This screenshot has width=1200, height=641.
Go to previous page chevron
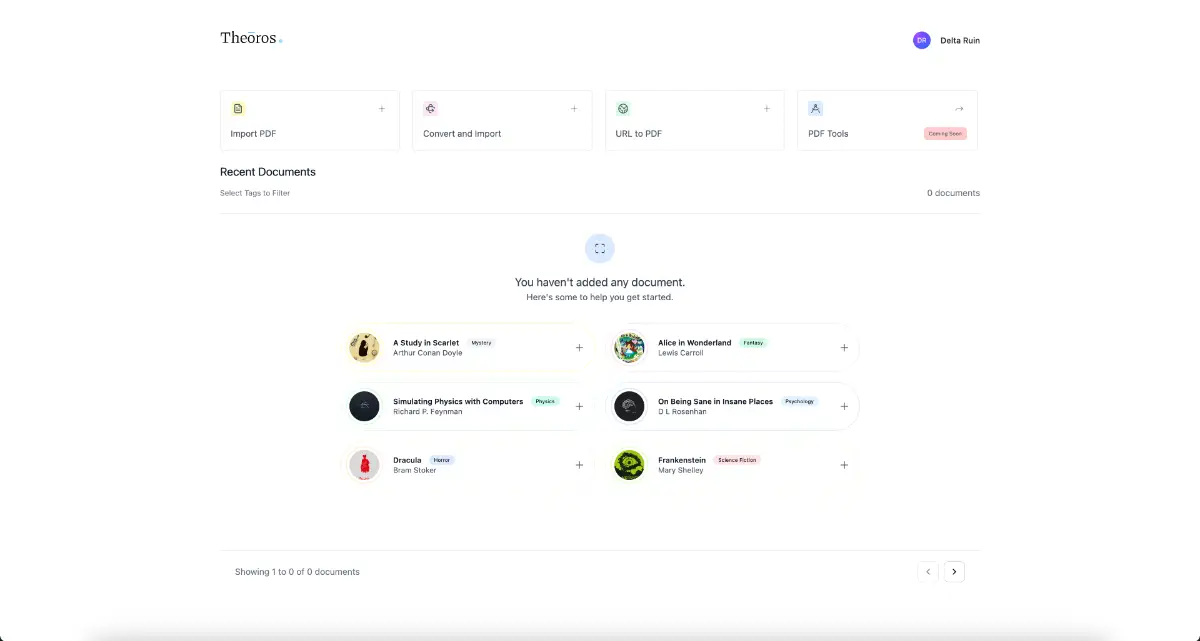928,572
